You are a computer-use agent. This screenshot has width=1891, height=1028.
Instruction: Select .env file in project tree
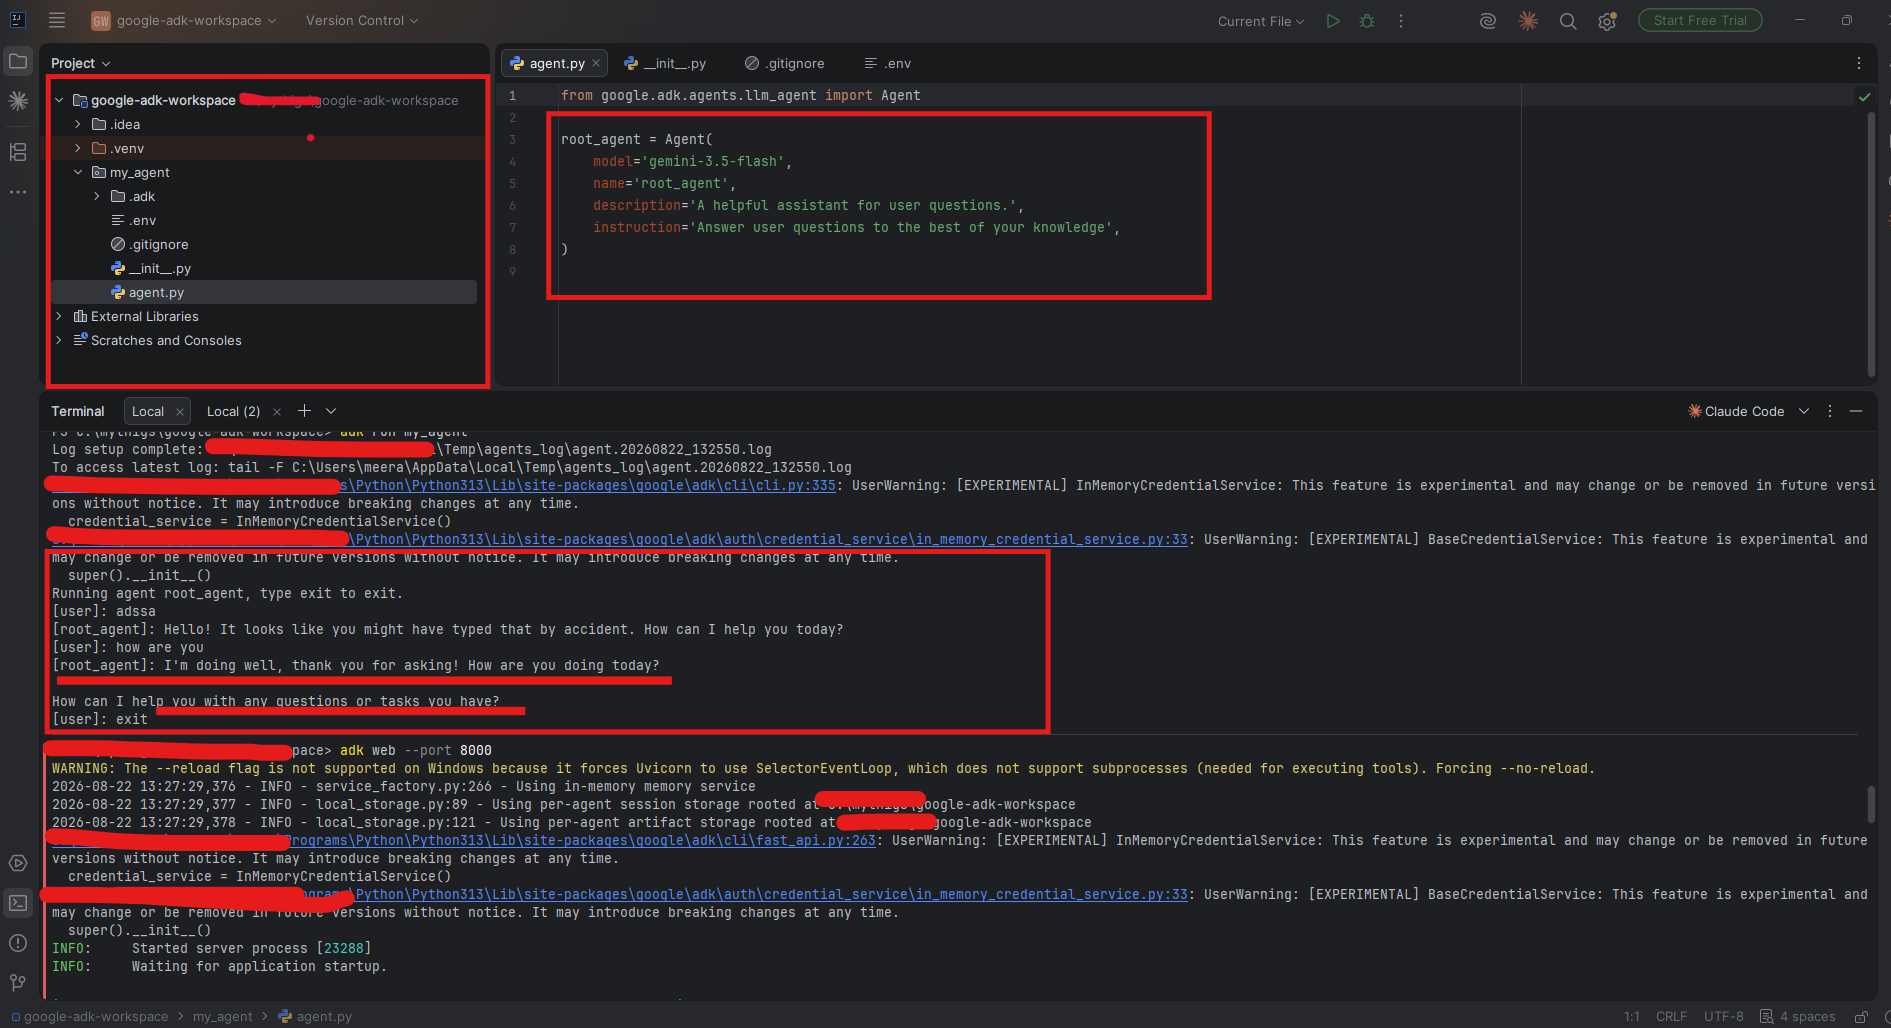142,220
